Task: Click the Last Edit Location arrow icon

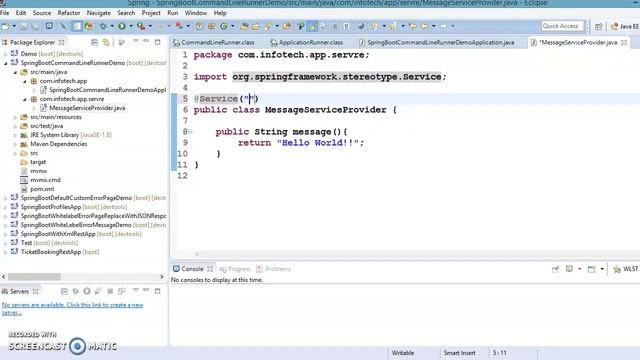Action: 413,26
